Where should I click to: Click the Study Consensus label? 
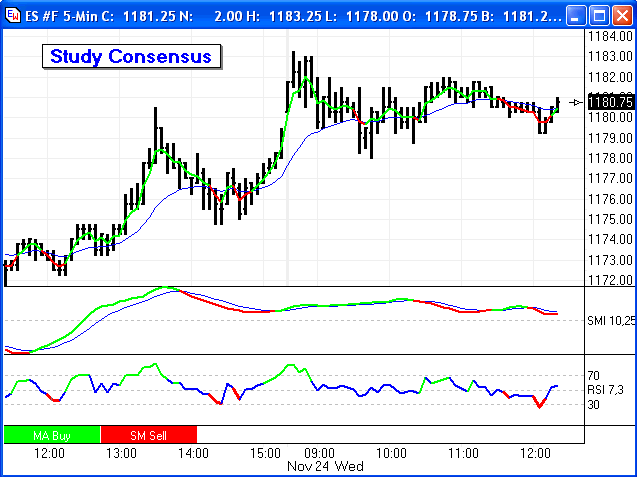tap(131, 56)
